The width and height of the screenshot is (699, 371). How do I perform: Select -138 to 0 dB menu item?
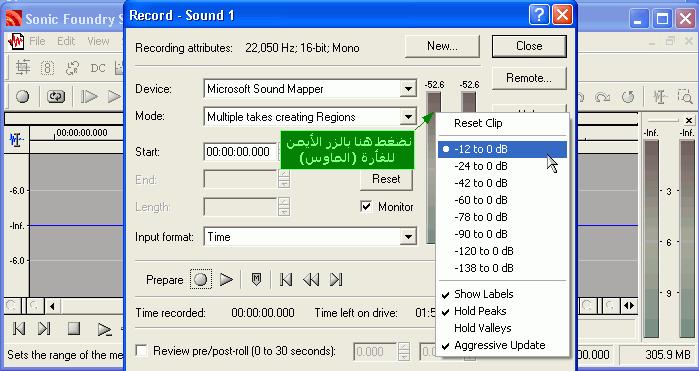coord(502,268)
